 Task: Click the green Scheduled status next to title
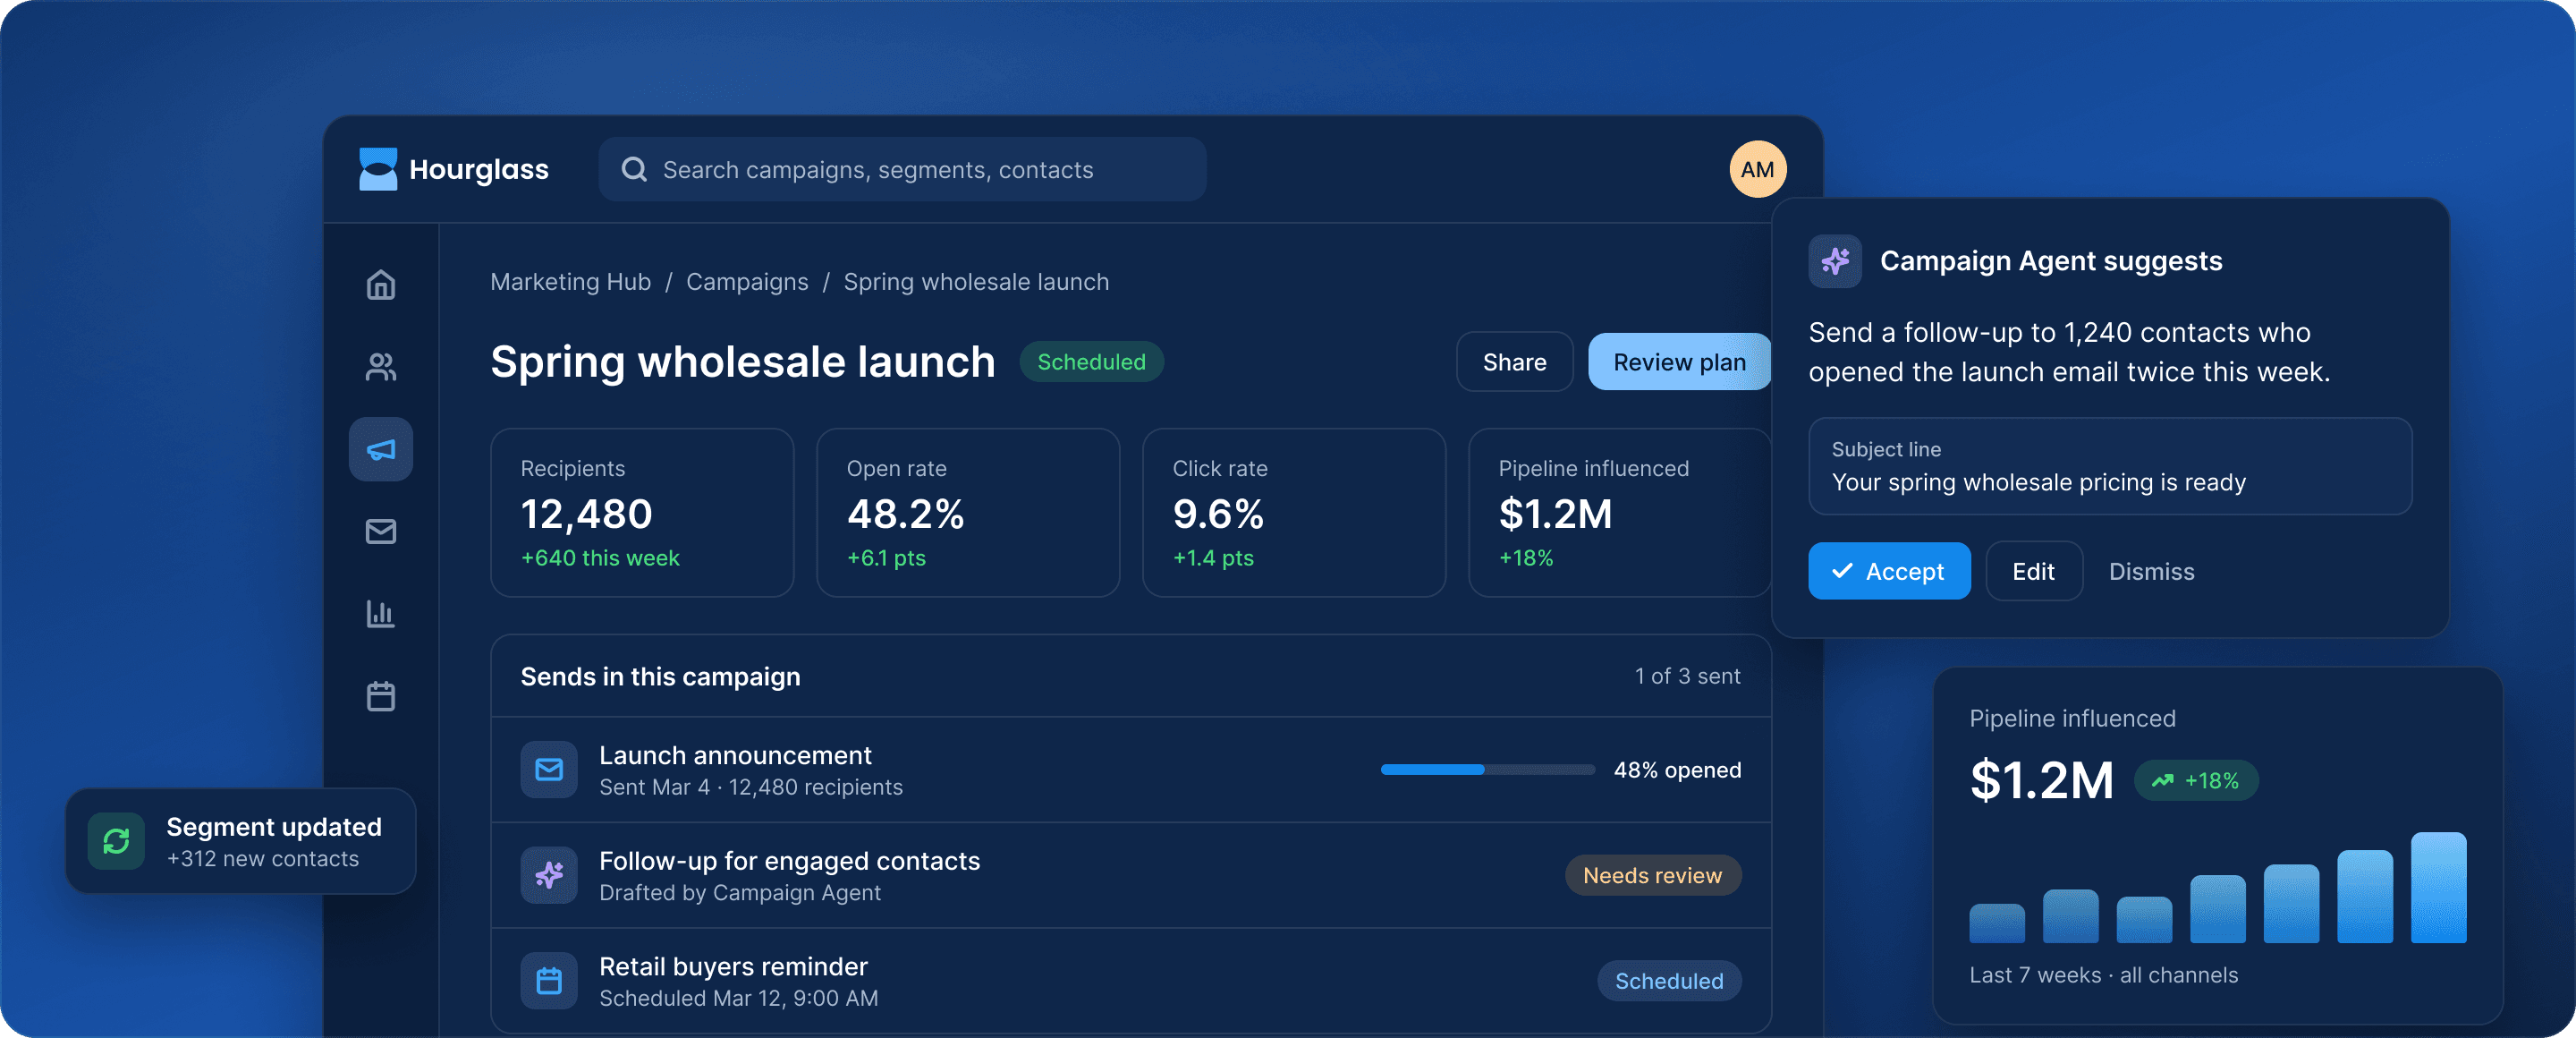[x=1091, y=362]
